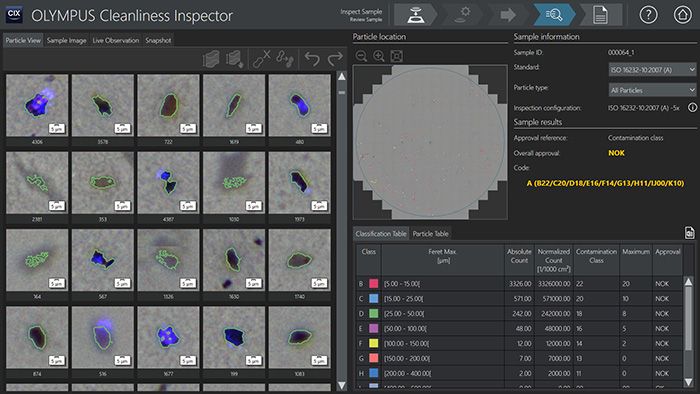The image size is (700, 394).
Task: Select particle thumbnail 4306
Action: pyautogui.click(x=37, y=106)
